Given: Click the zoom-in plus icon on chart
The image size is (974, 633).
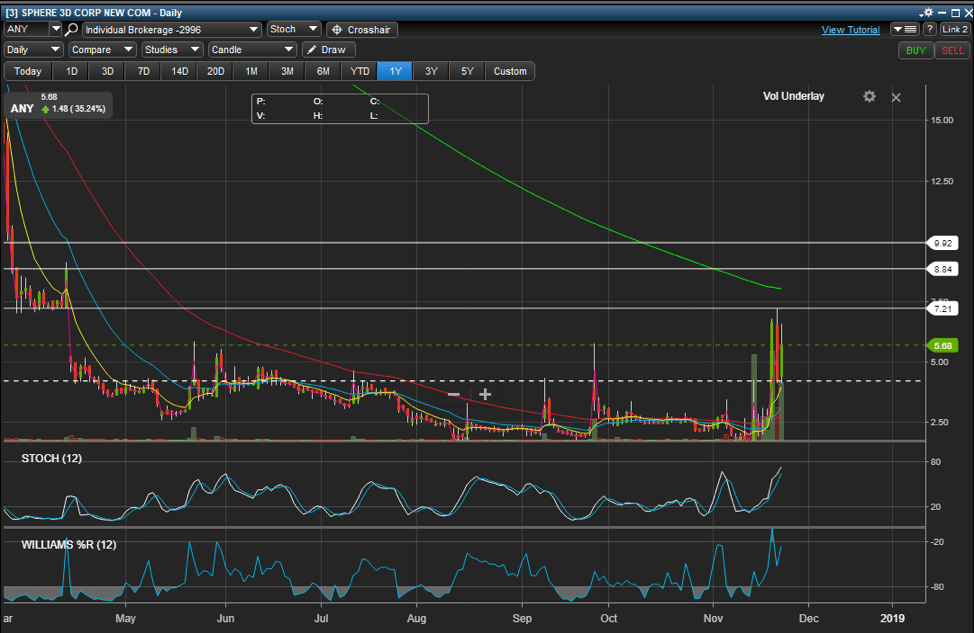Looking at the screenshot, I should tap(485, 394).
